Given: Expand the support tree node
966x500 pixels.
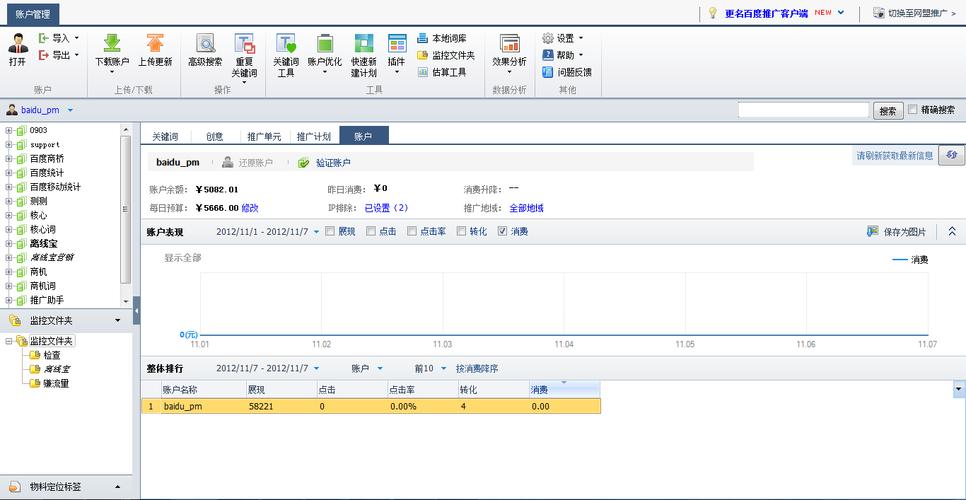Looking at the screenshot, I should (9, 145).
